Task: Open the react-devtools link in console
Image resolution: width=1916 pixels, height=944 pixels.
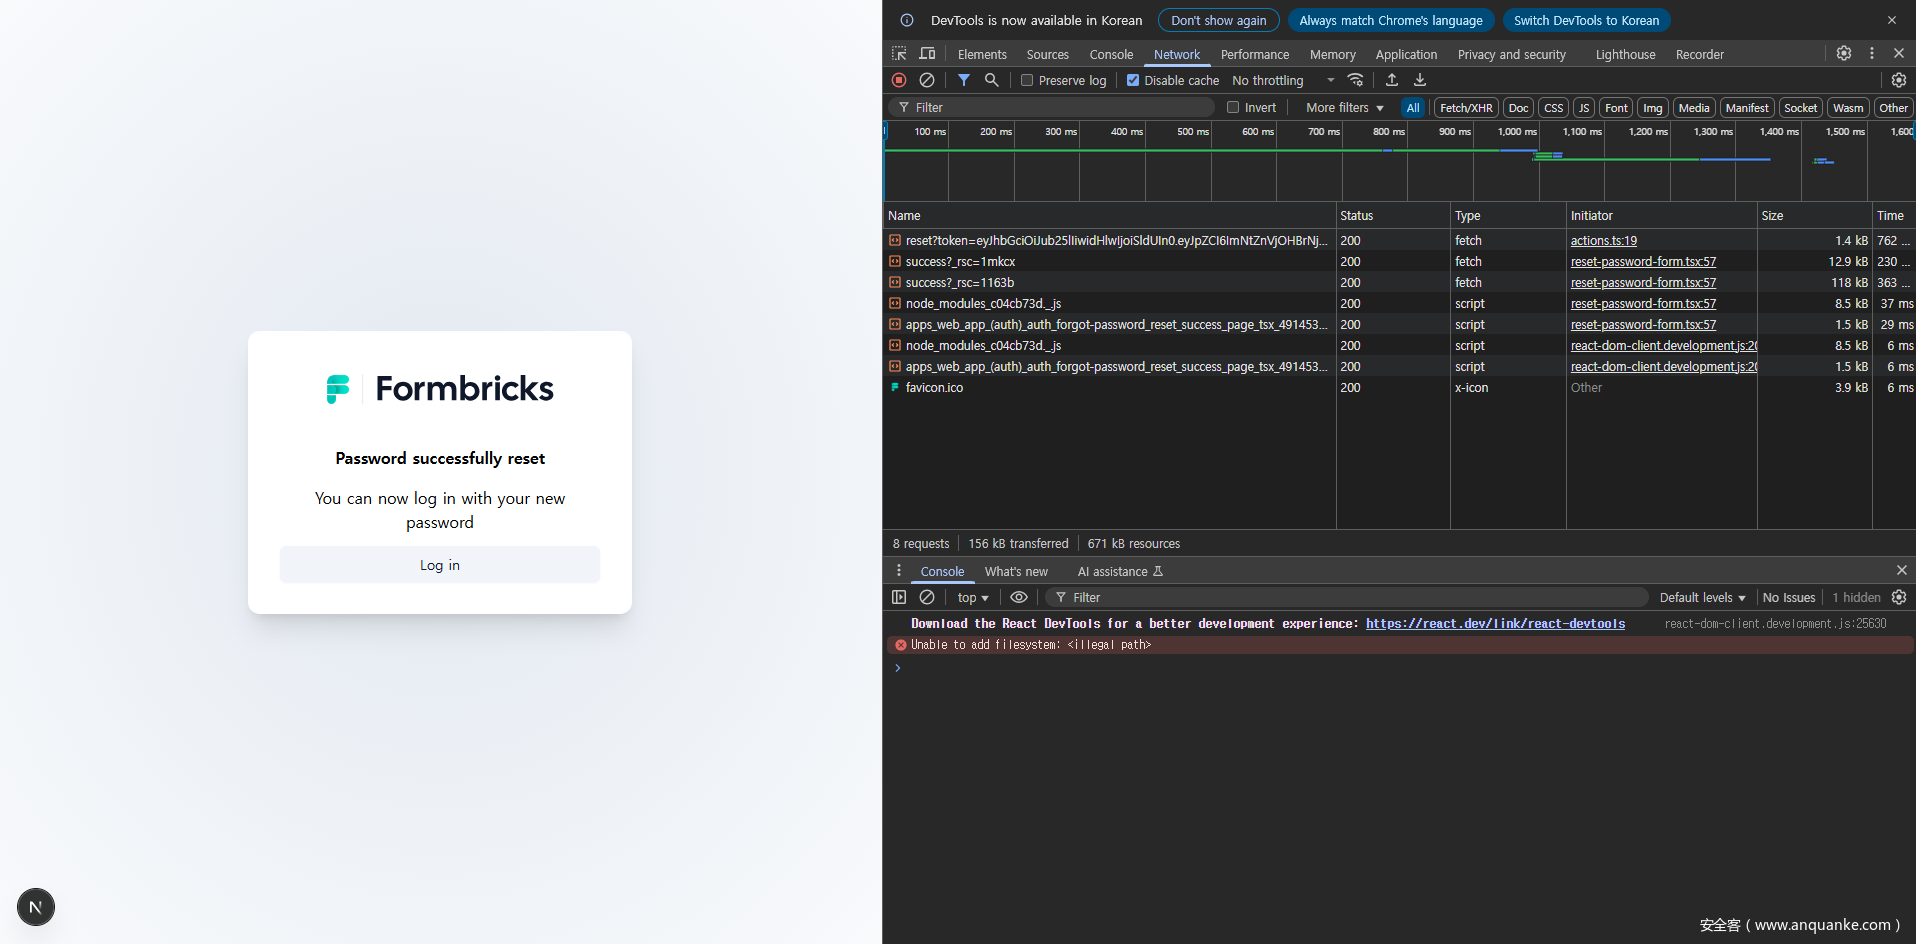Action: [x=1495, y=624]
